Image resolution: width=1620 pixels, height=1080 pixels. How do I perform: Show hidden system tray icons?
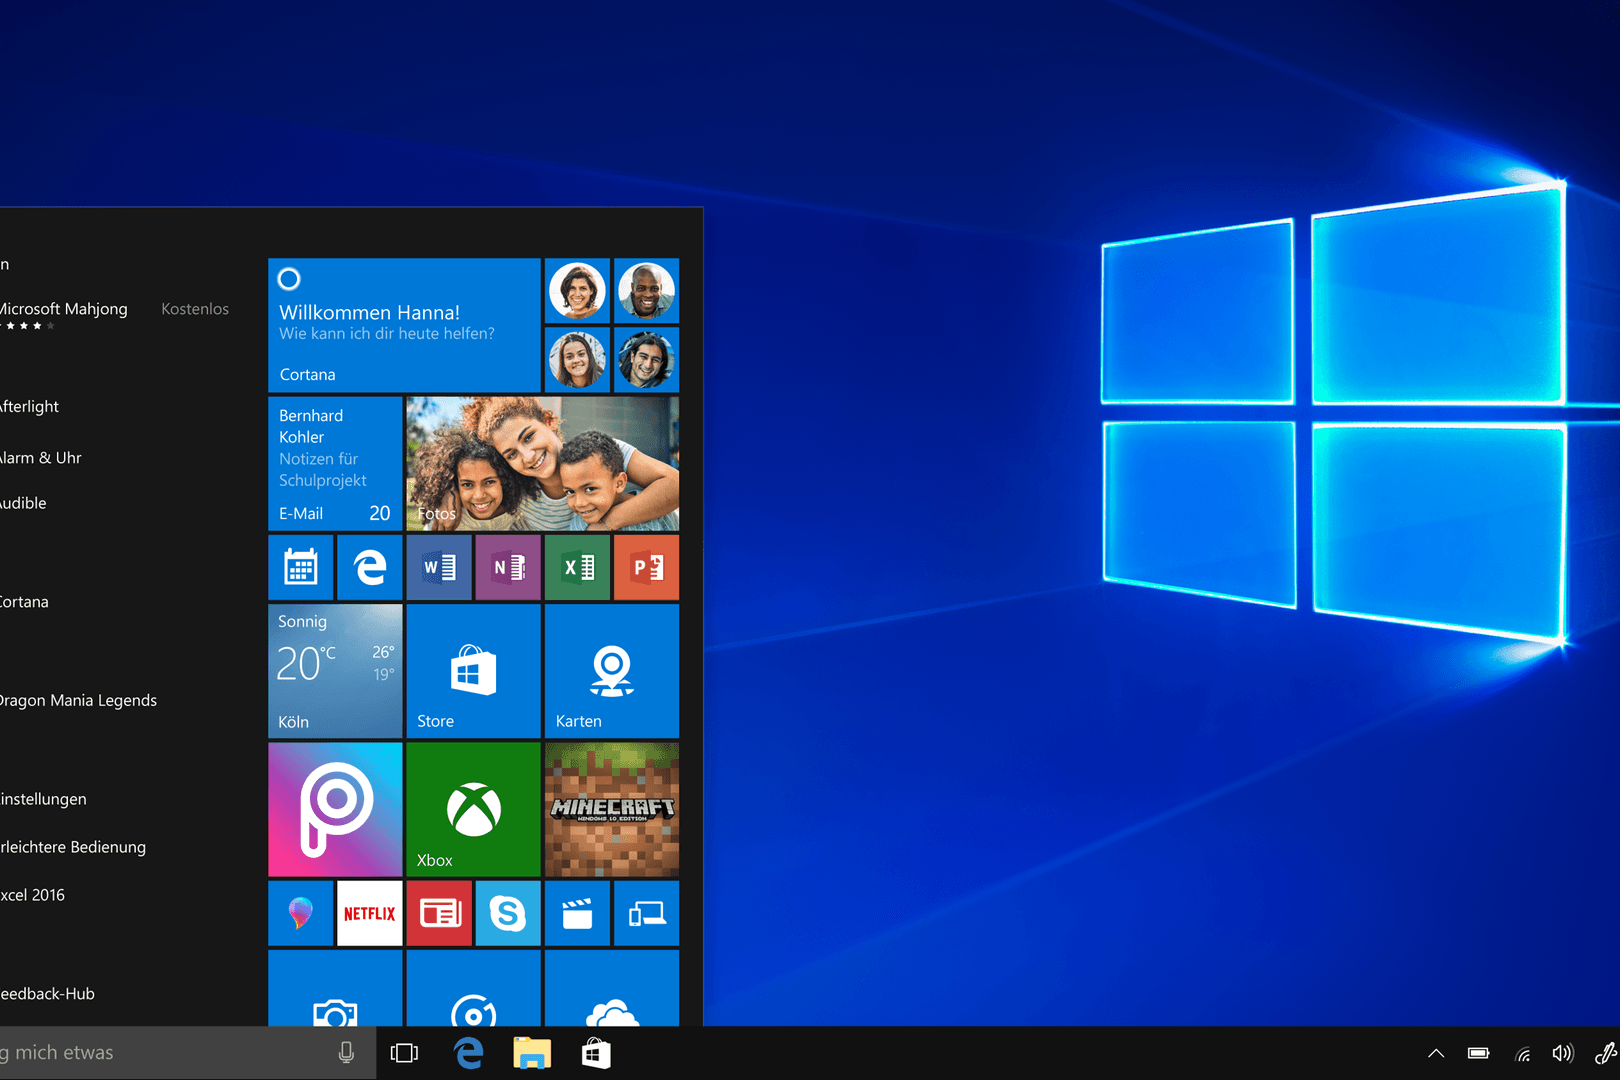click(x=1436, y=1053)
